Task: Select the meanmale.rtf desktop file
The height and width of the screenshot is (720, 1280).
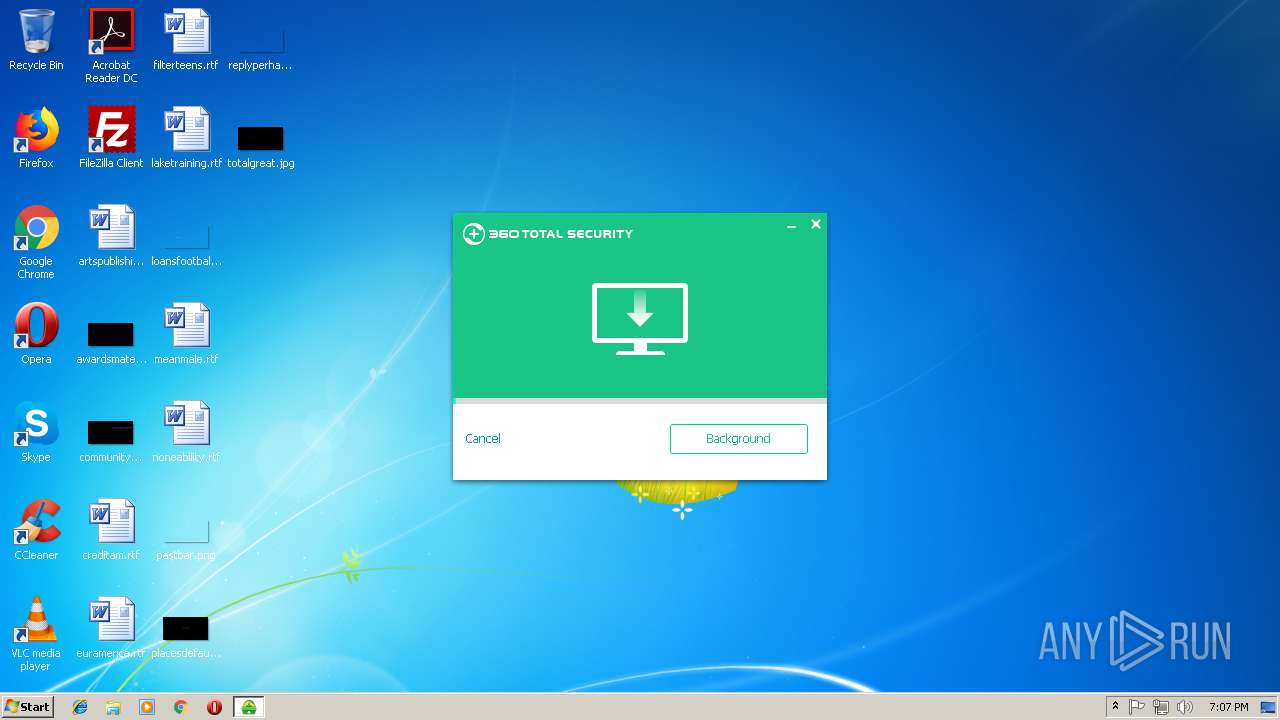Action: click(186, 335)
